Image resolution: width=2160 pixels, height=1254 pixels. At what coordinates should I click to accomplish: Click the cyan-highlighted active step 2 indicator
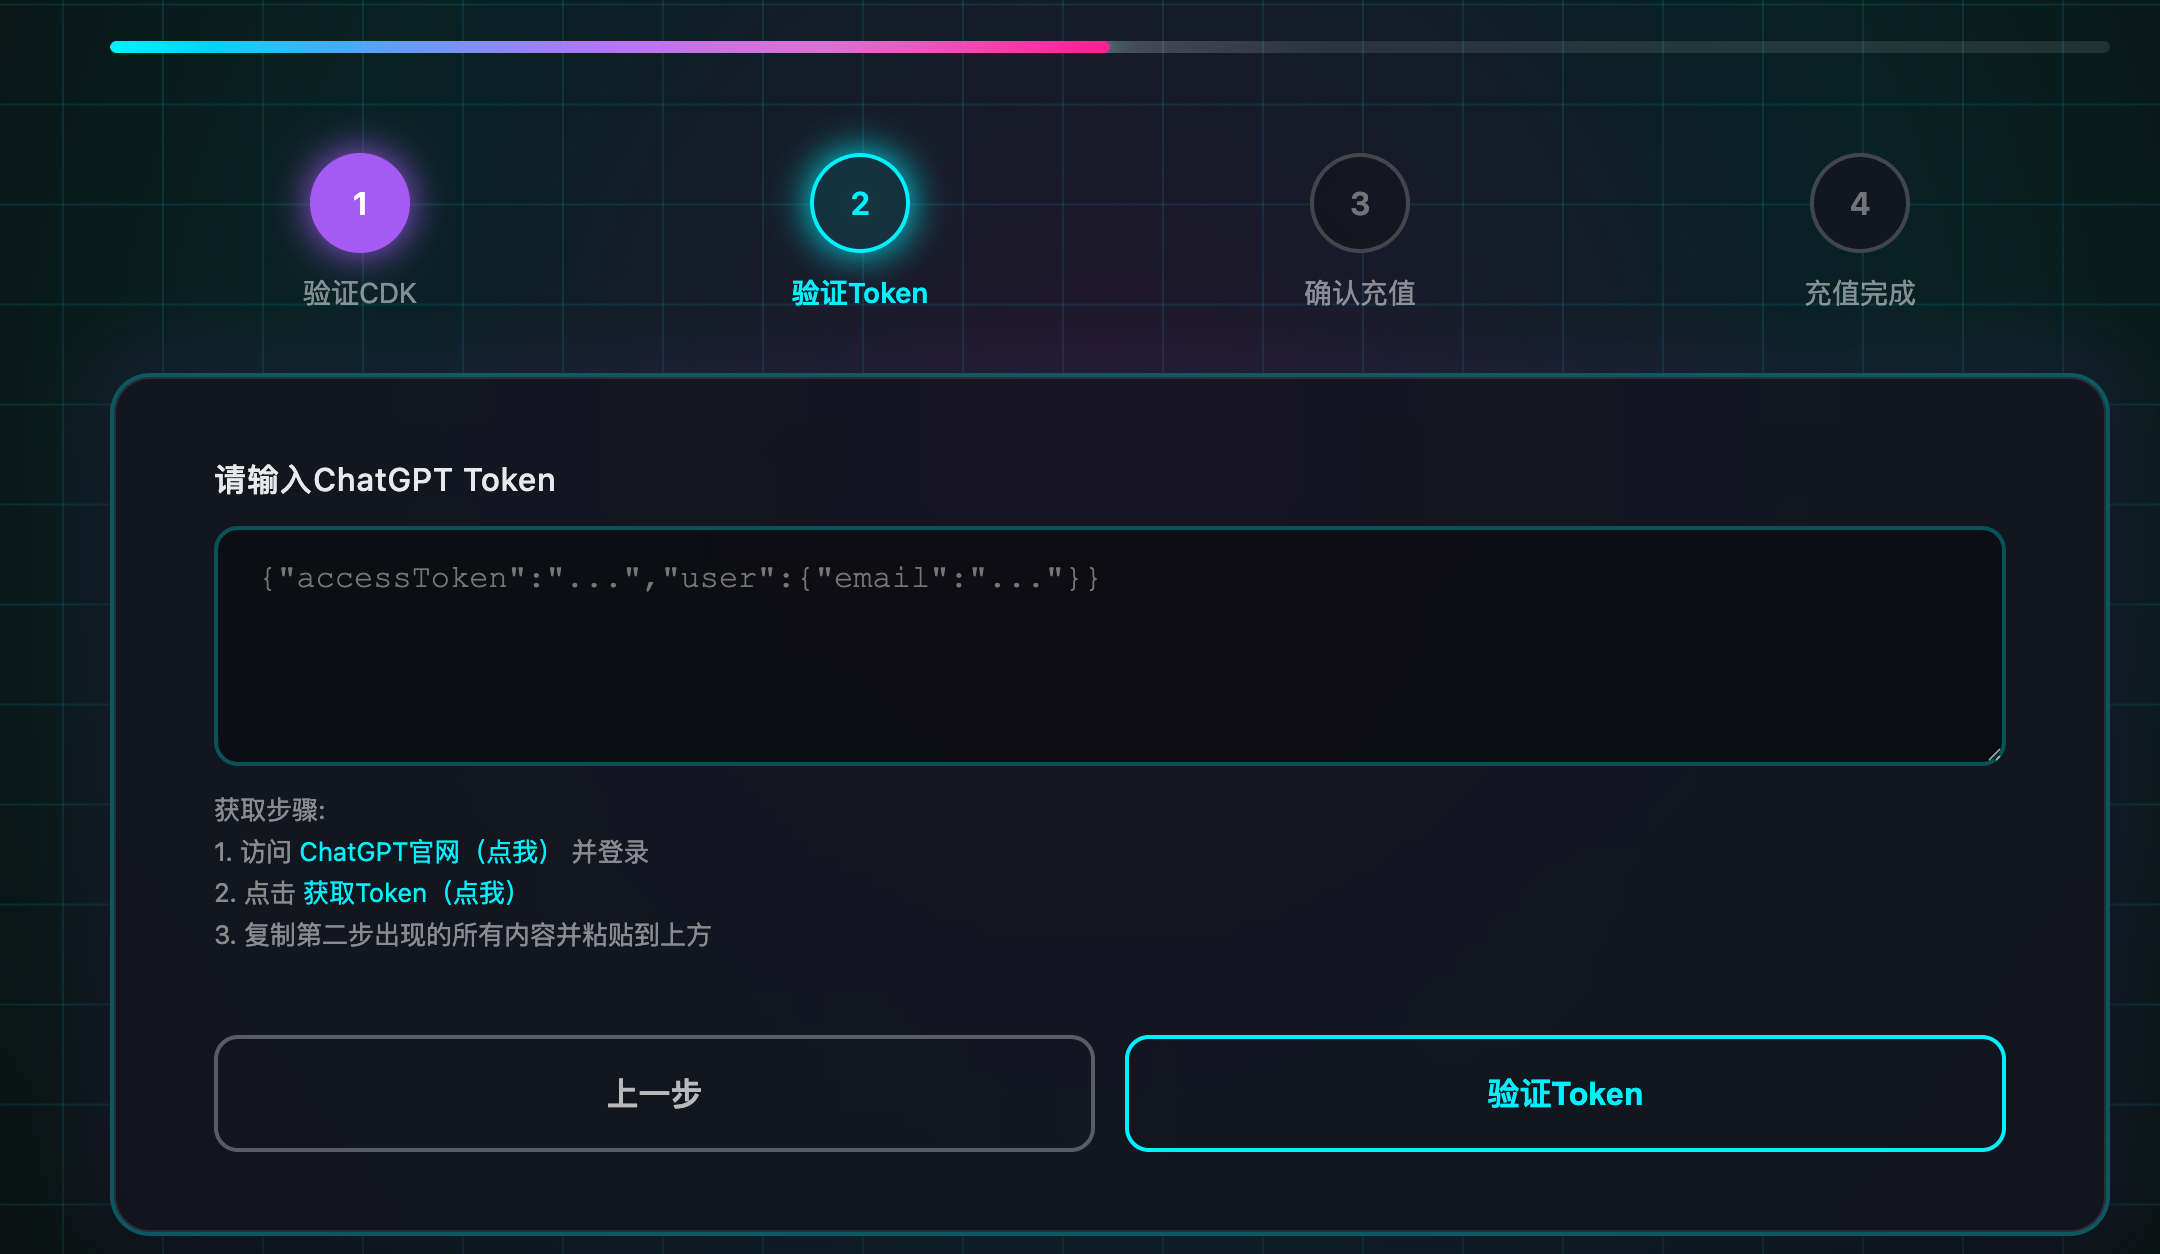[859, 202]
